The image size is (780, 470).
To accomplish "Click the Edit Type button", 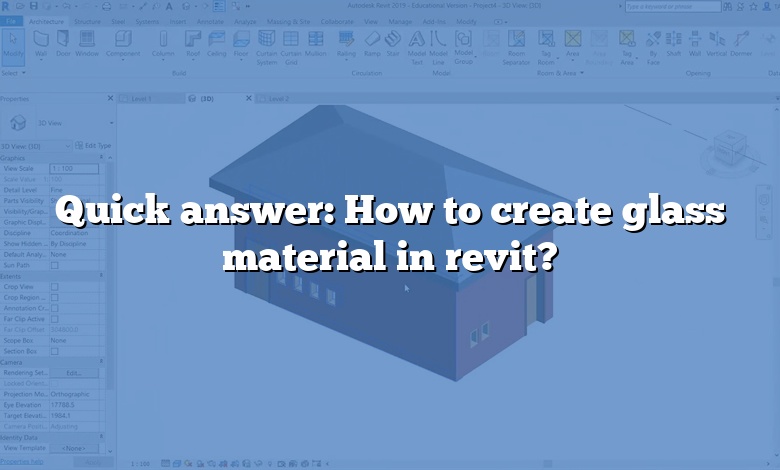I will [98, 145].
